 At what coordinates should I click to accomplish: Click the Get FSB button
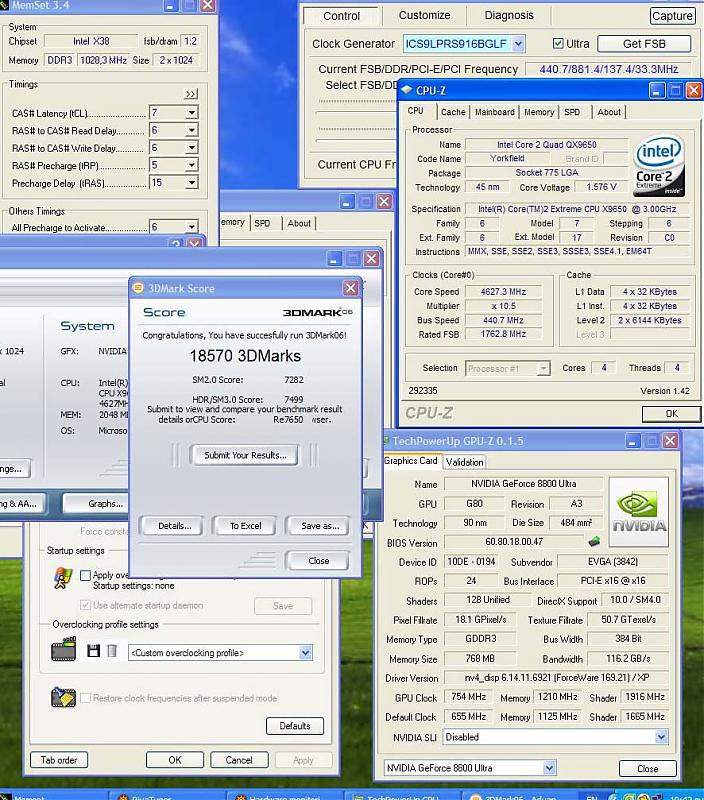[x=644, y=44]
